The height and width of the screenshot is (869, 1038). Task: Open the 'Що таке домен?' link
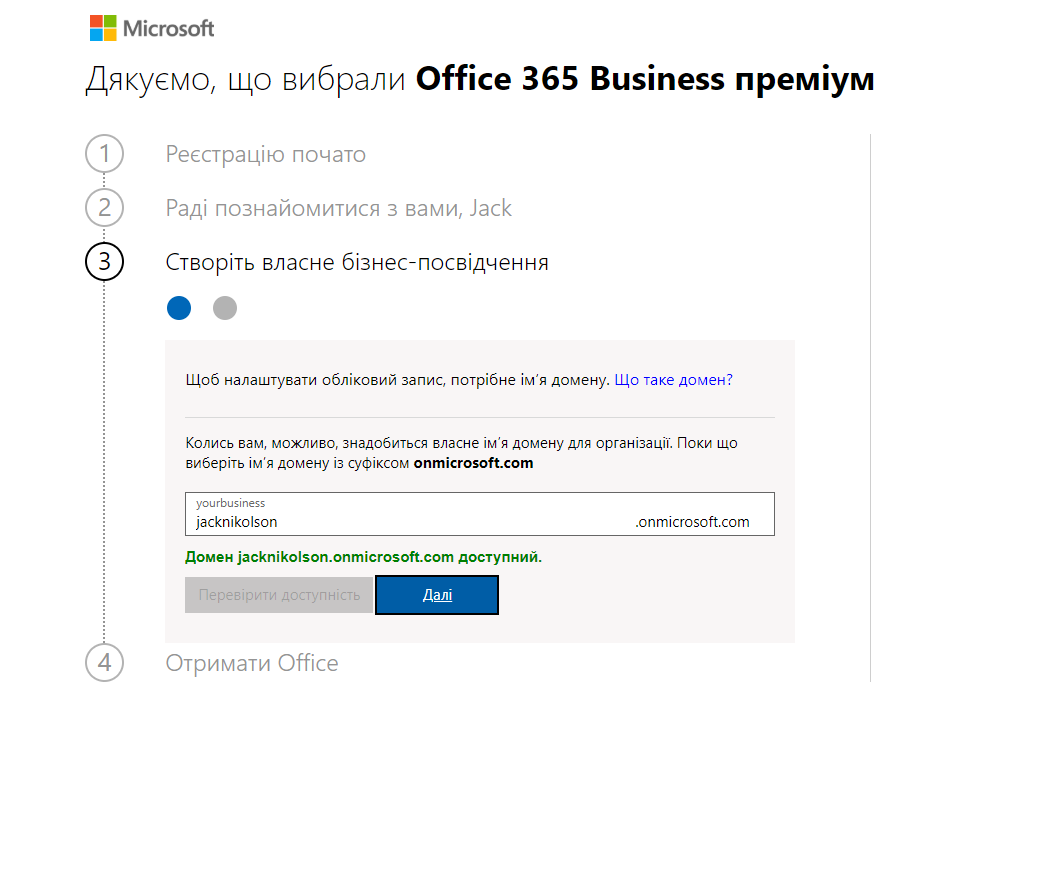673,380
